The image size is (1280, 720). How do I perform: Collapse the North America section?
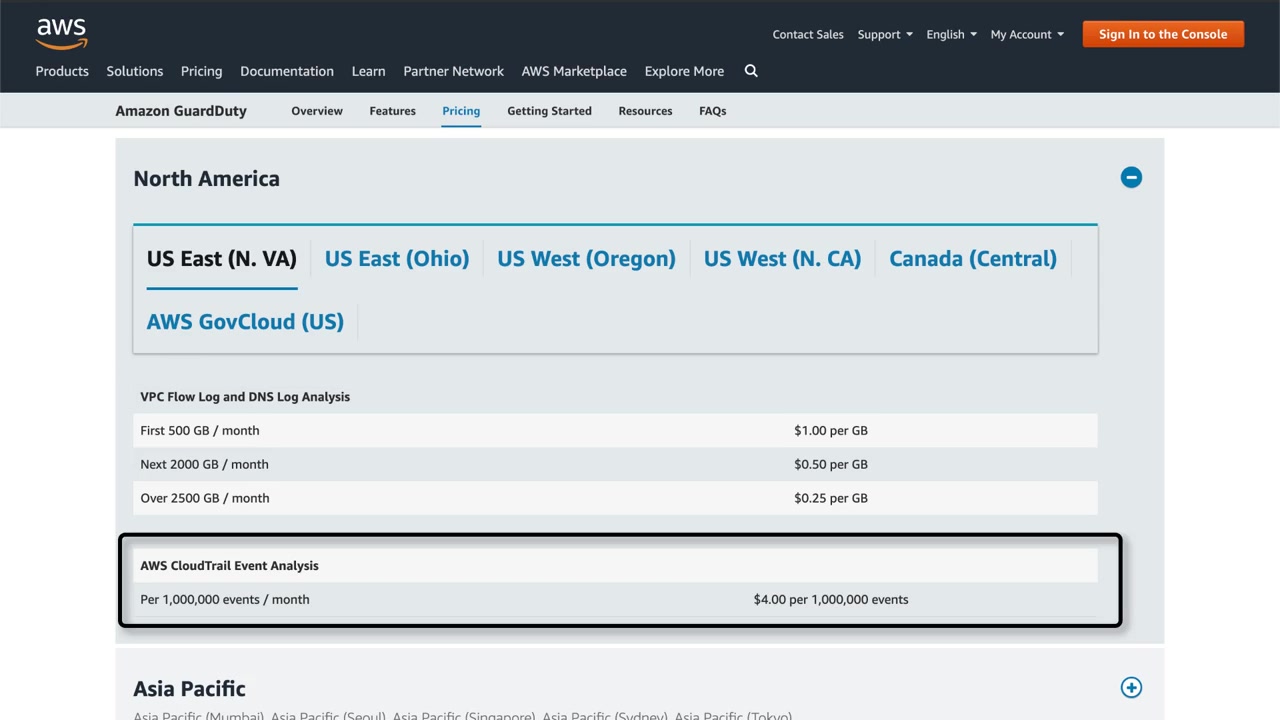coord(1131,178)
